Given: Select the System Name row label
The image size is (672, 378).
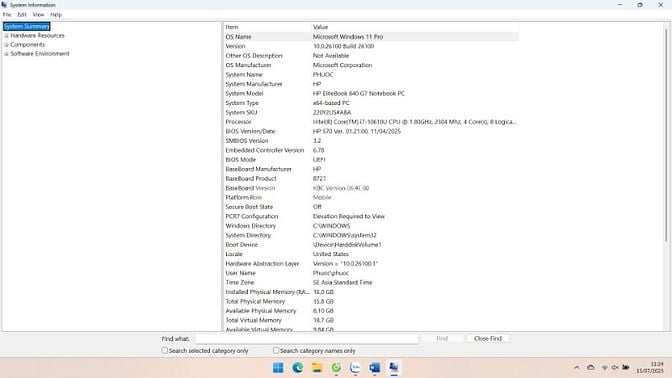Looking at the screenshot, I should click(244, 75).
